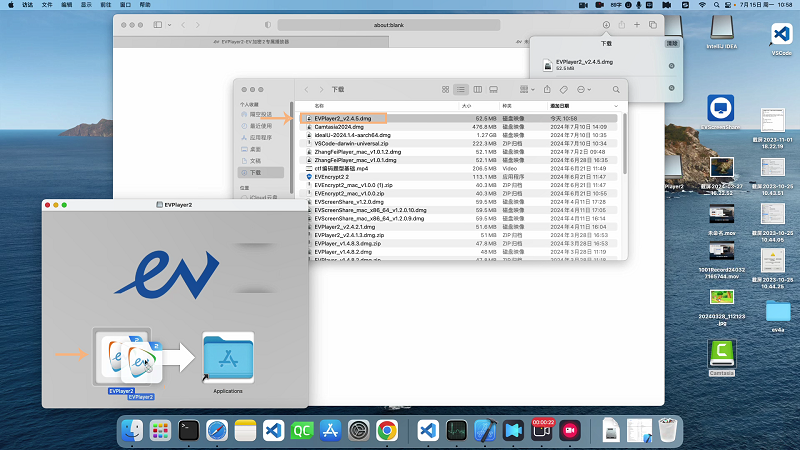Open Recents in Finder sidebar
The height and width of the screenshot is (450, 800).
tap(261, 126)
